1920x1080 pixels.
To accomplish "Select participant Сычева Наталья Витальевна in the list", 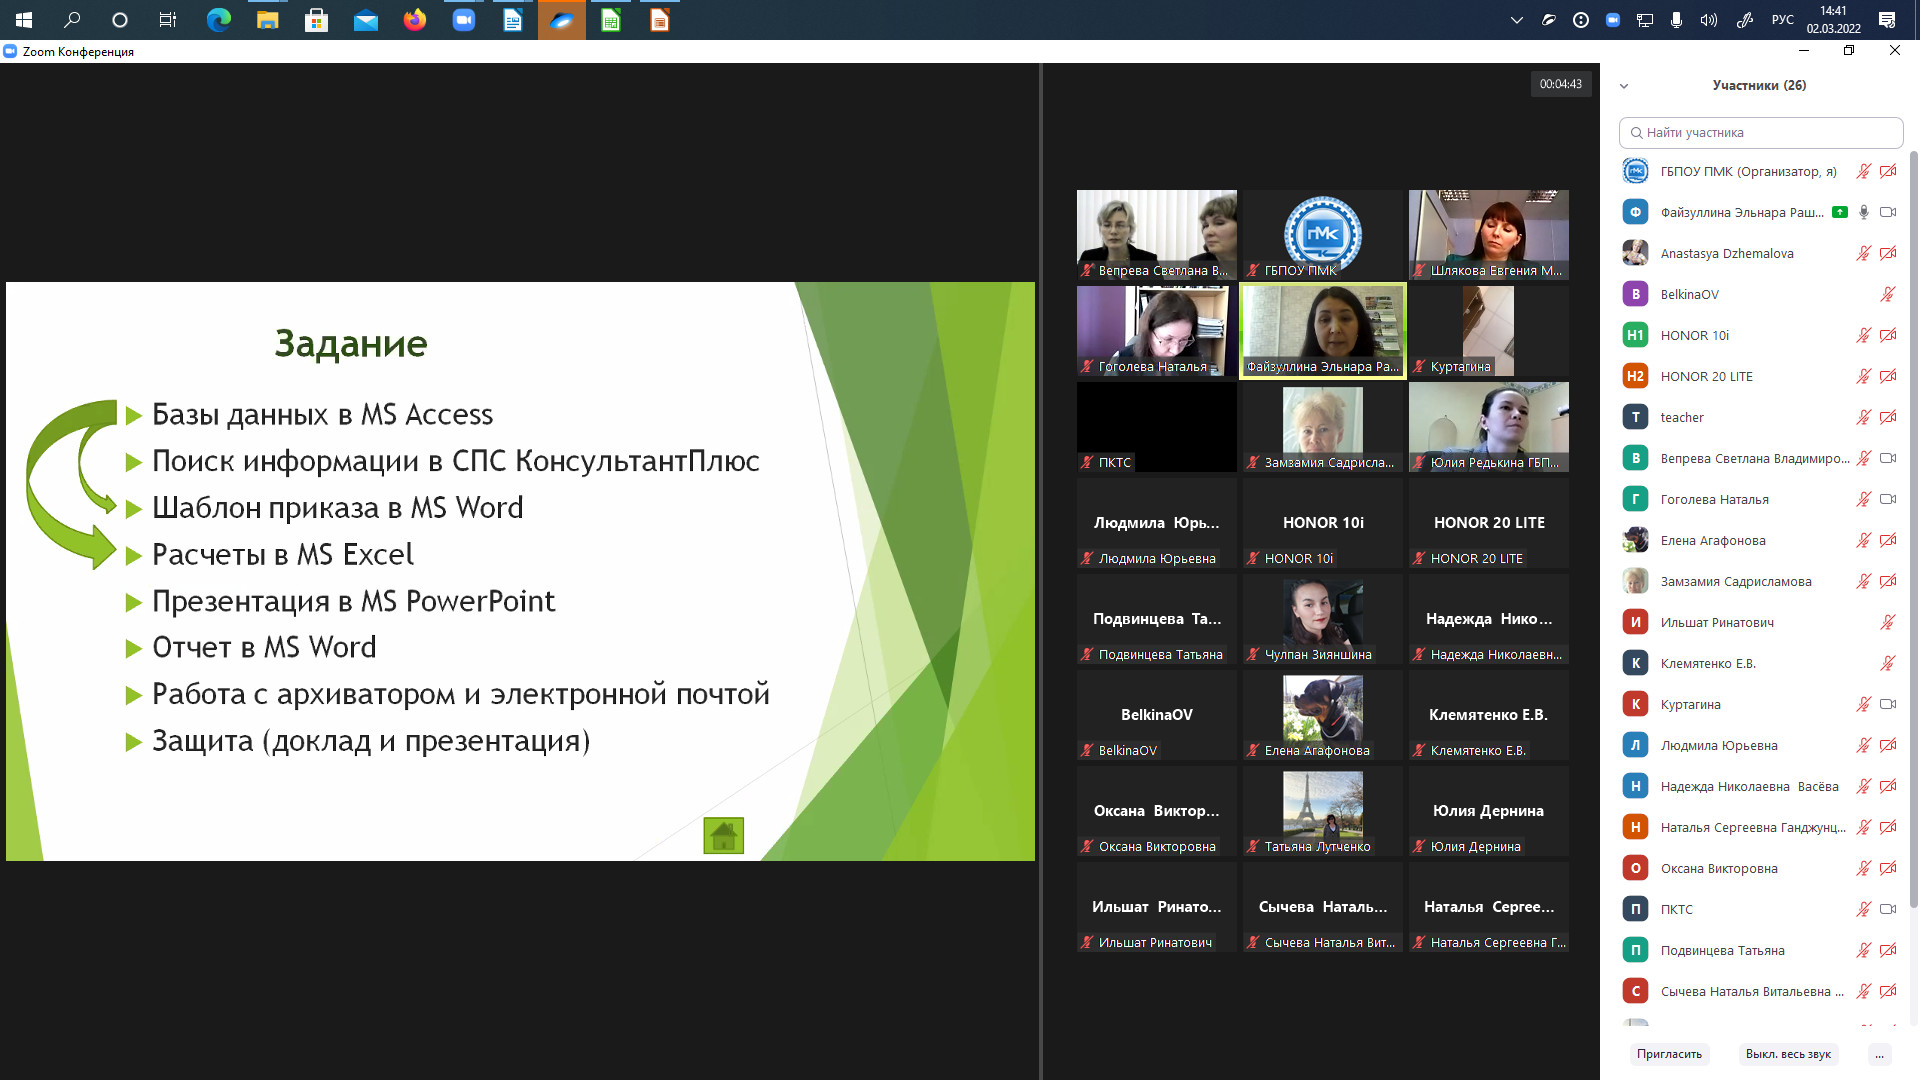I will click(1760, 991).
